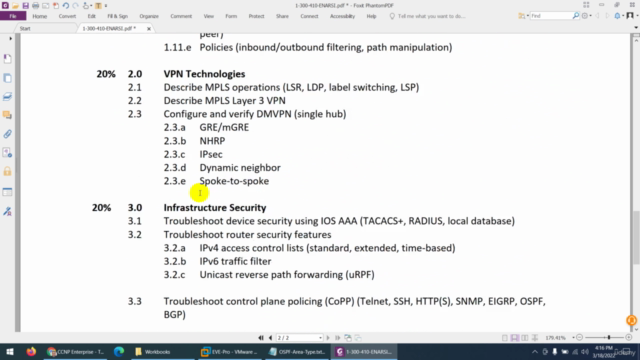
Task: Close the 1-300-410-ENARSI.pdf tab
Action: (149, 29)
